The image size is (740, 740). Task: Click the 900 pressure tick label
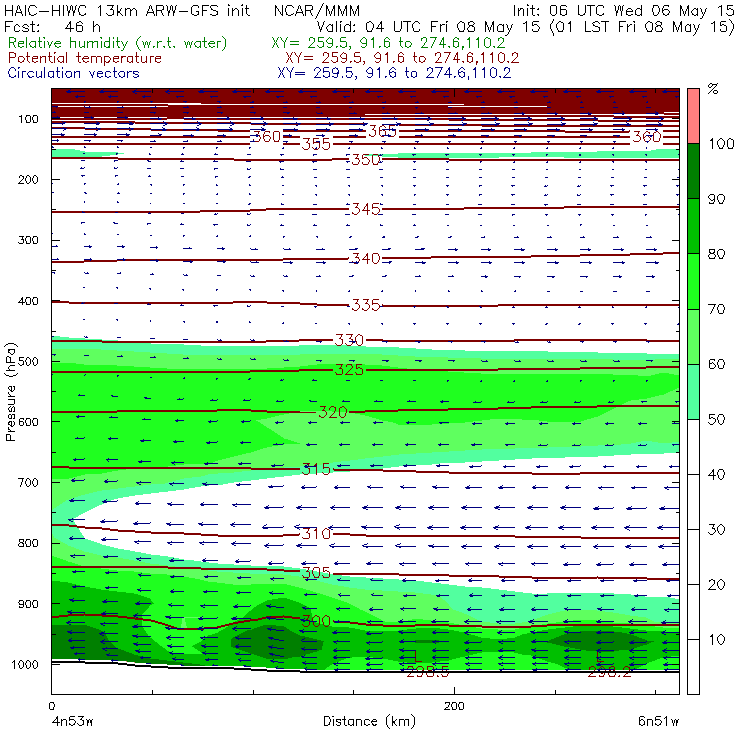[28, 604]
